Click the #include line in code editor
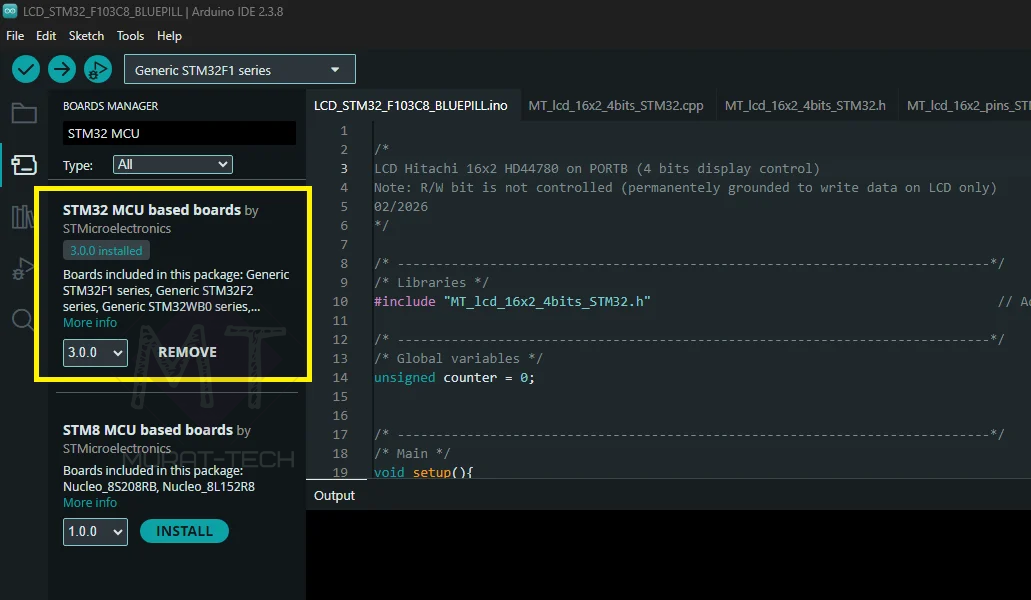 [512, 302]
